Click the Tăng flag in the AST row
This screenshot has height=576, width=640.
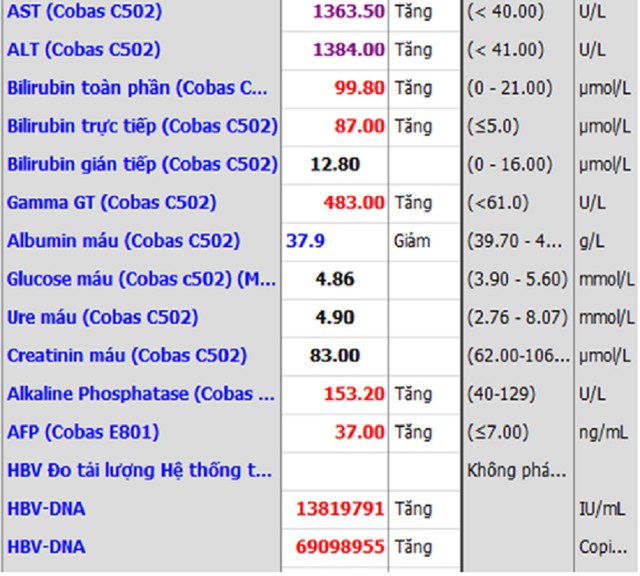[x=413, y=12]
